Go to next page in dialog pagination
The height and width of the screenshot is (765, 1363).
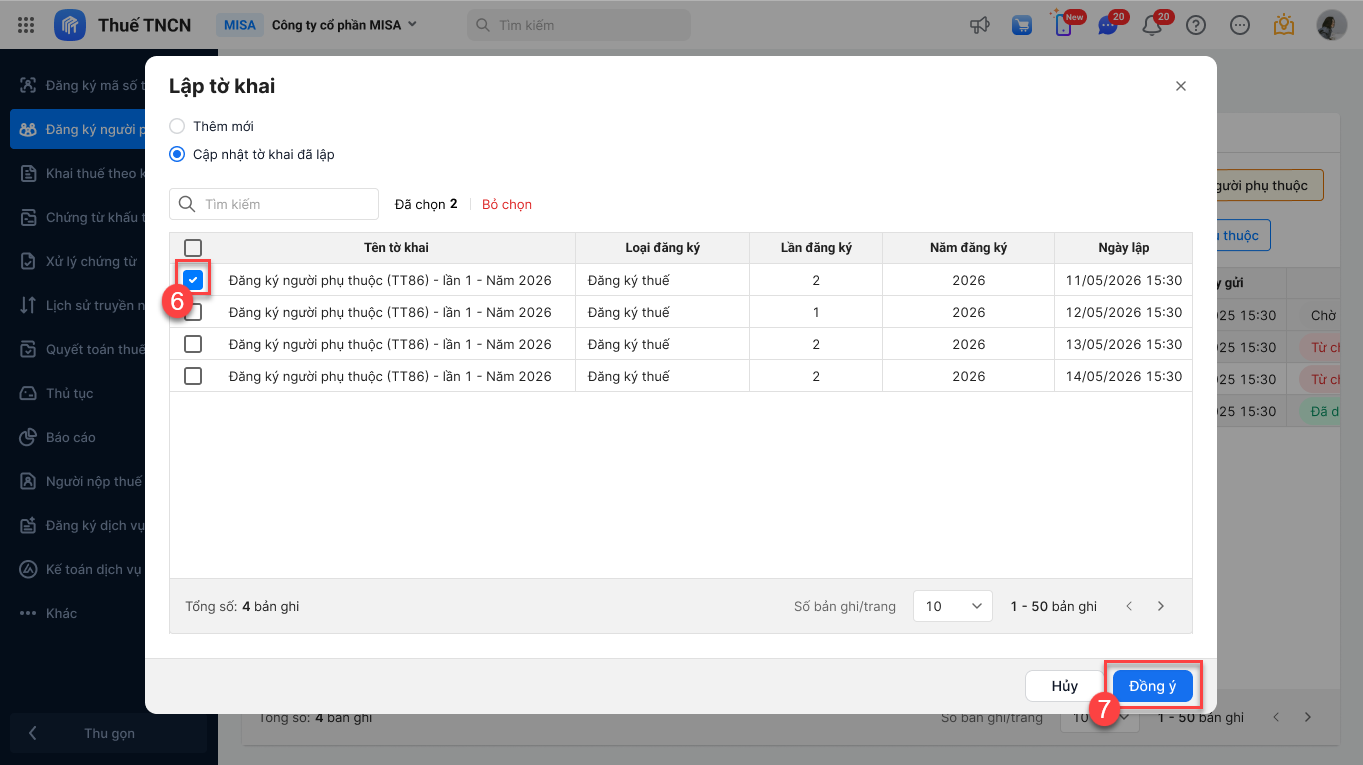[x=1161, y=606]
